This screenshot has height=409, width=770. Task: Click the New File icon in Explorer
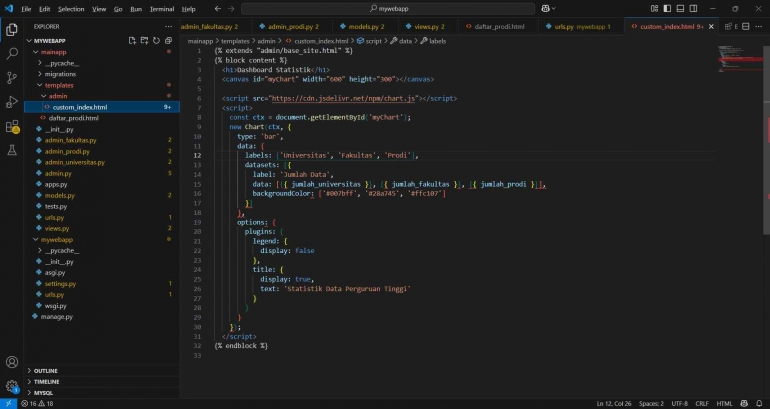132,41
